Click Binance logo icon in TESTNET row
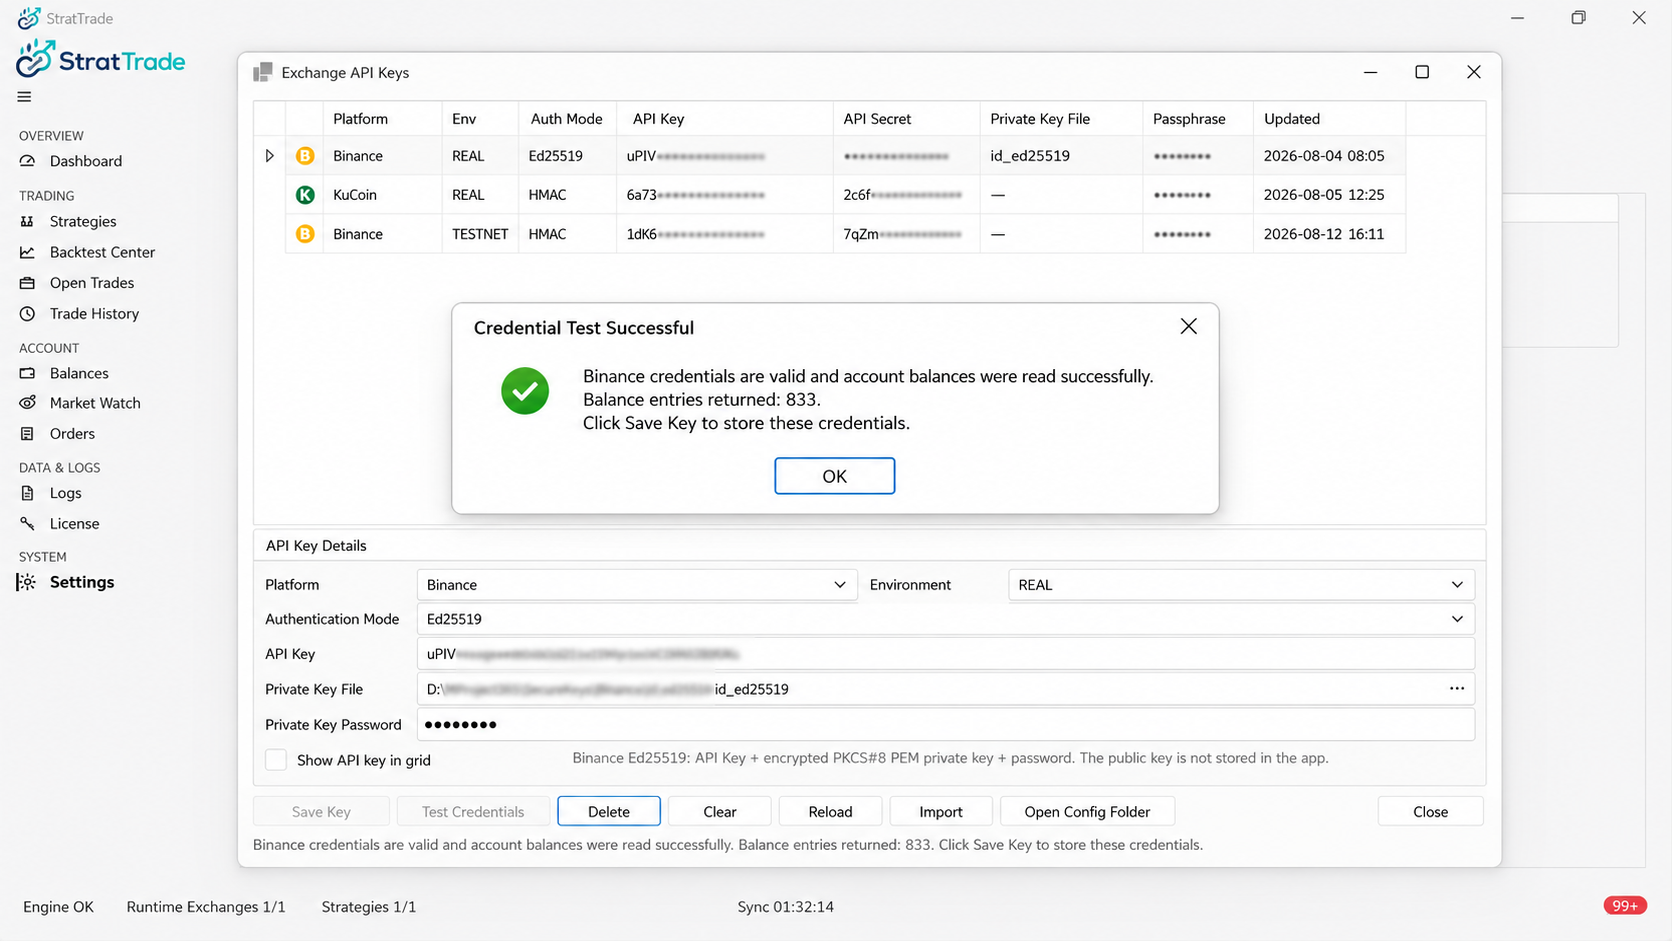Viewport: 1672px width, 941px height. [x=305, y=234]
